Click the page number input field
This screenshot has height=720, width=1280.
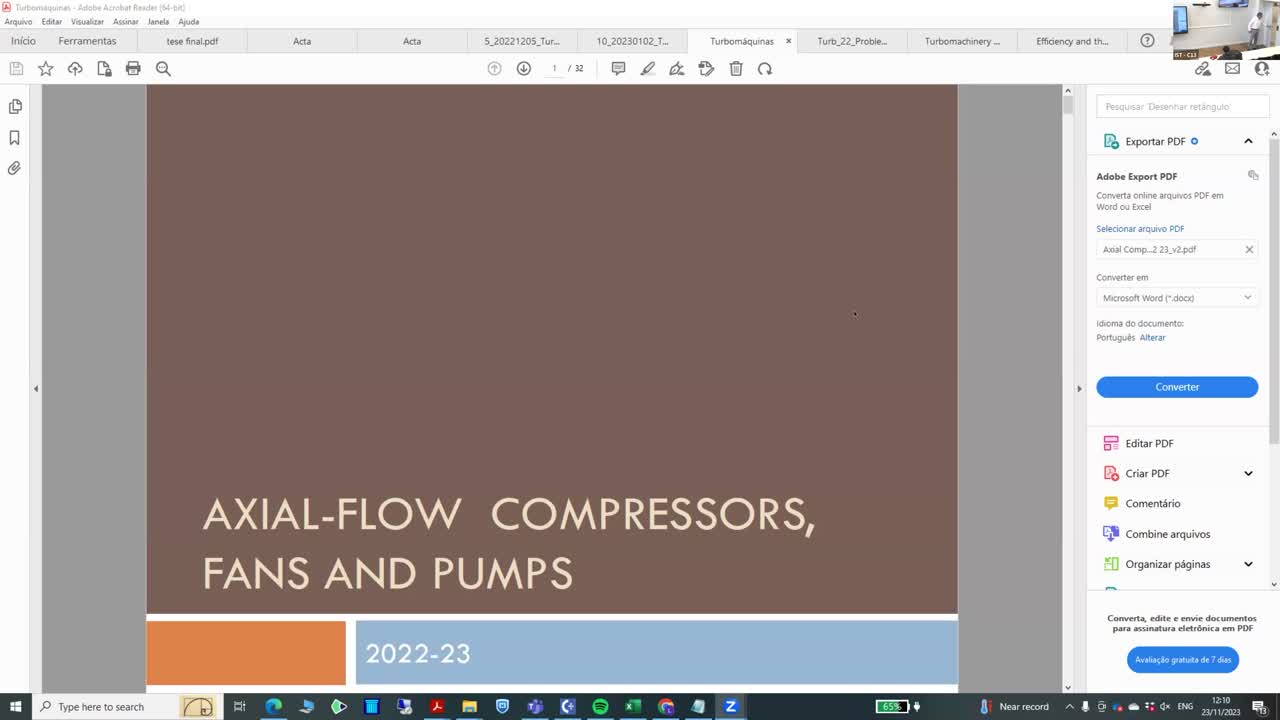pyautogui.click(x=554, y=68)
